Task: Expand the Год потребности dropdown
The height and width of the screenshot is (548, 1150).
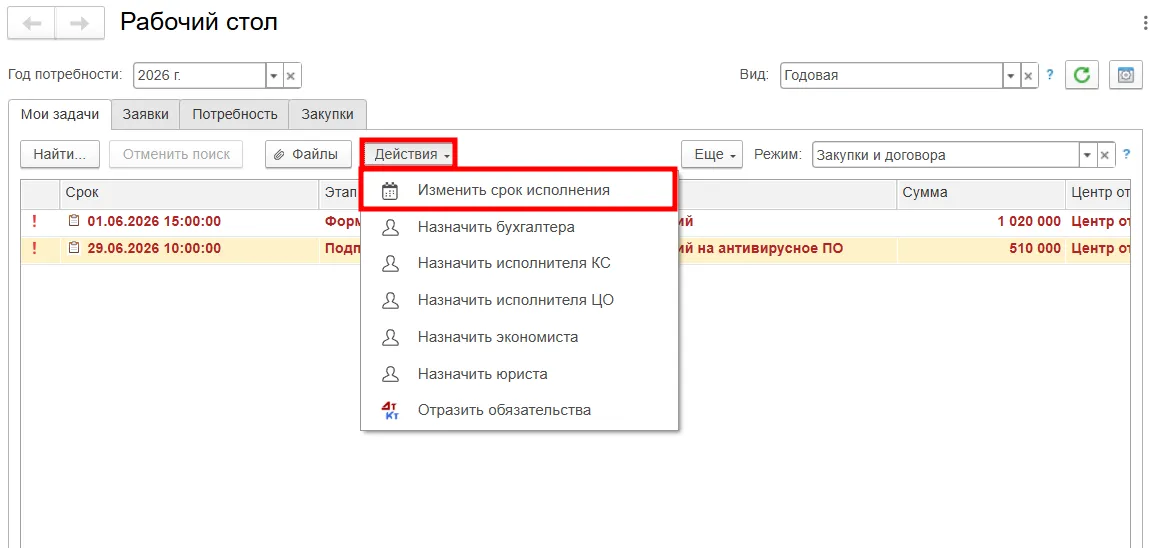Action: 274,75
